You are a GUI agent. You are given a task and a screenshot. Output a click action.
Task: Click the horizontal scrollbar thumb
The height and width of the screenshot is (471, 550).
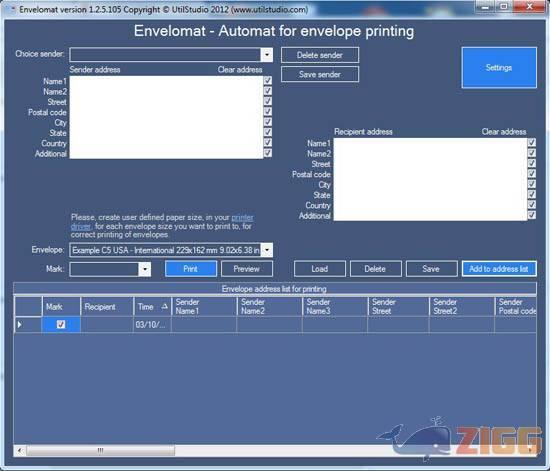100,450
